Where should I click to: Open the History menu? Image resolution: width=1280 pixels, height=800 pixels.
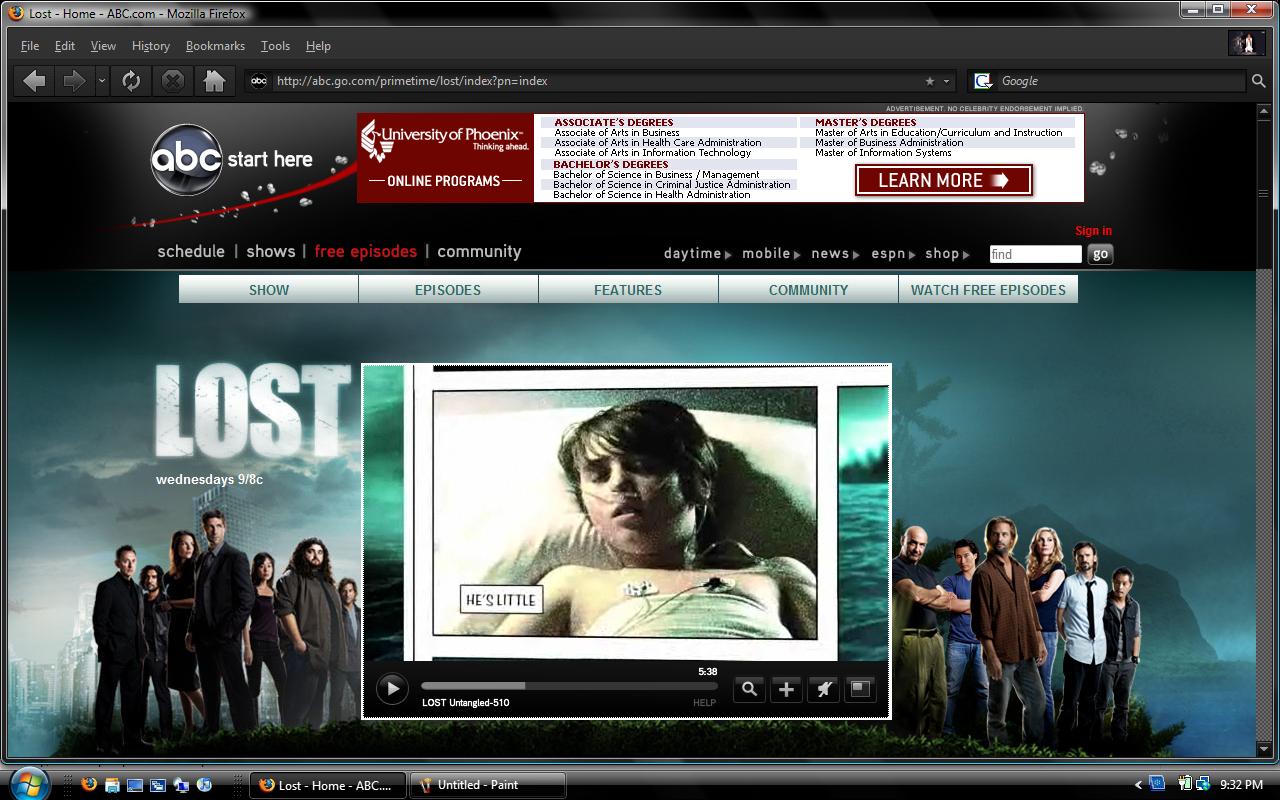coord(151,46)
